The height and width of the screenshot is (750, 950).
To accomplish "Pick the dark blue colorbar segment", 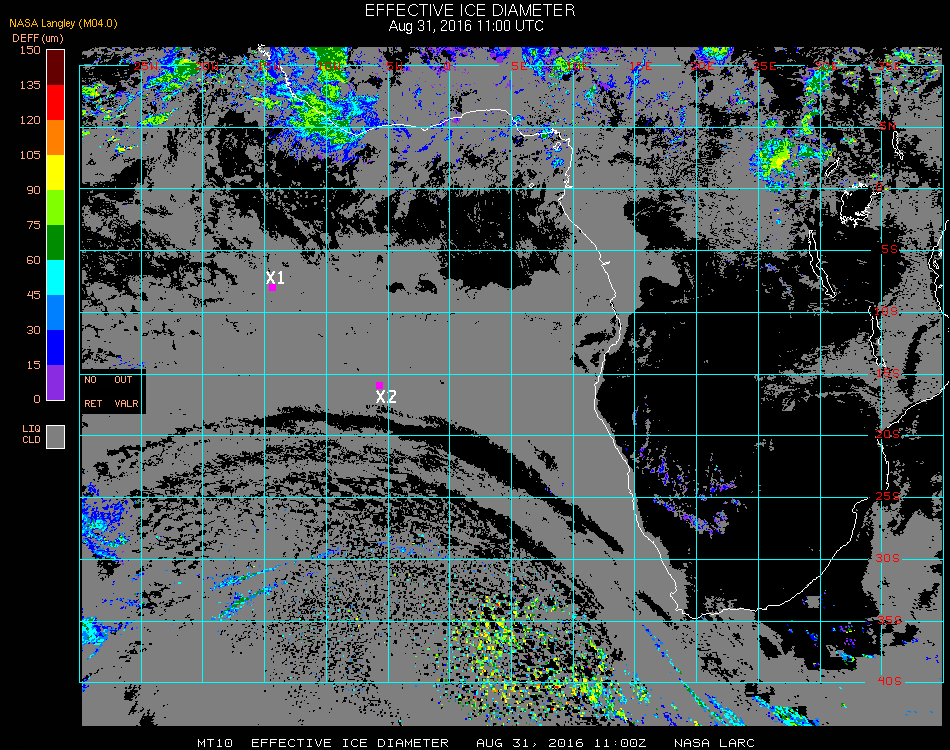I will tap(56, 348).
